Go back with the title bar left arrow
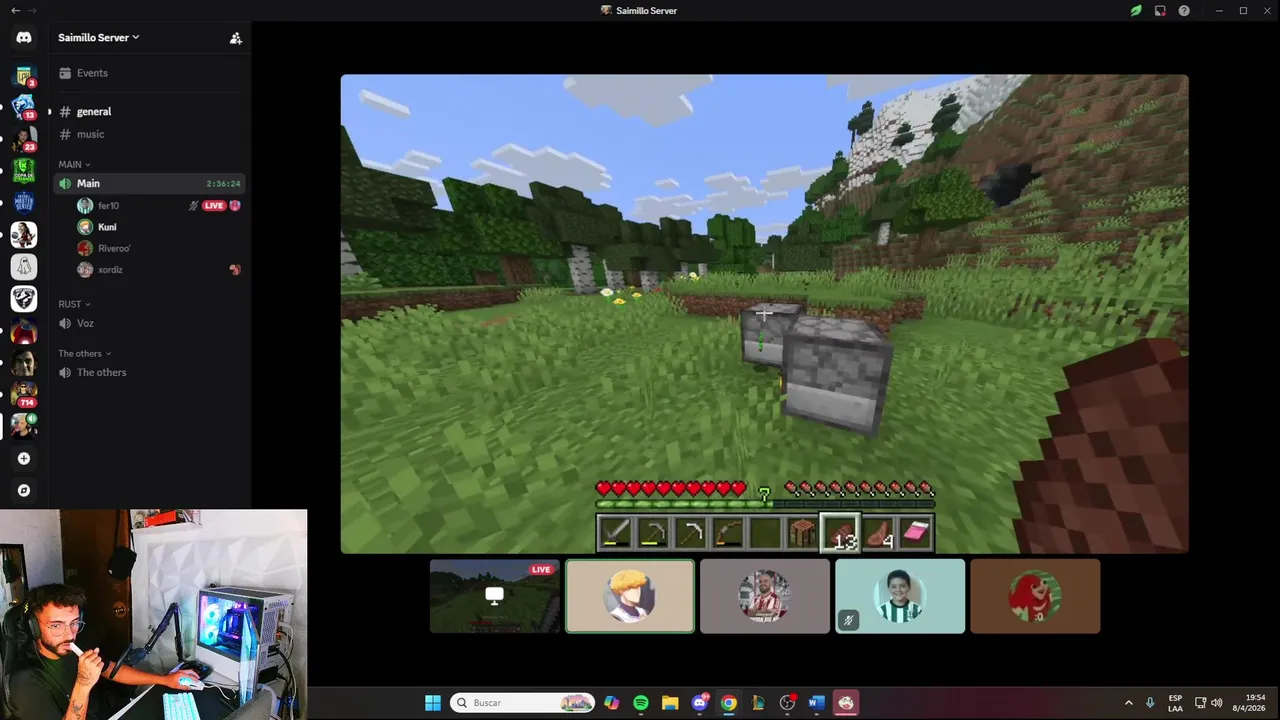1280x720 pixels. tap(15, 11)
